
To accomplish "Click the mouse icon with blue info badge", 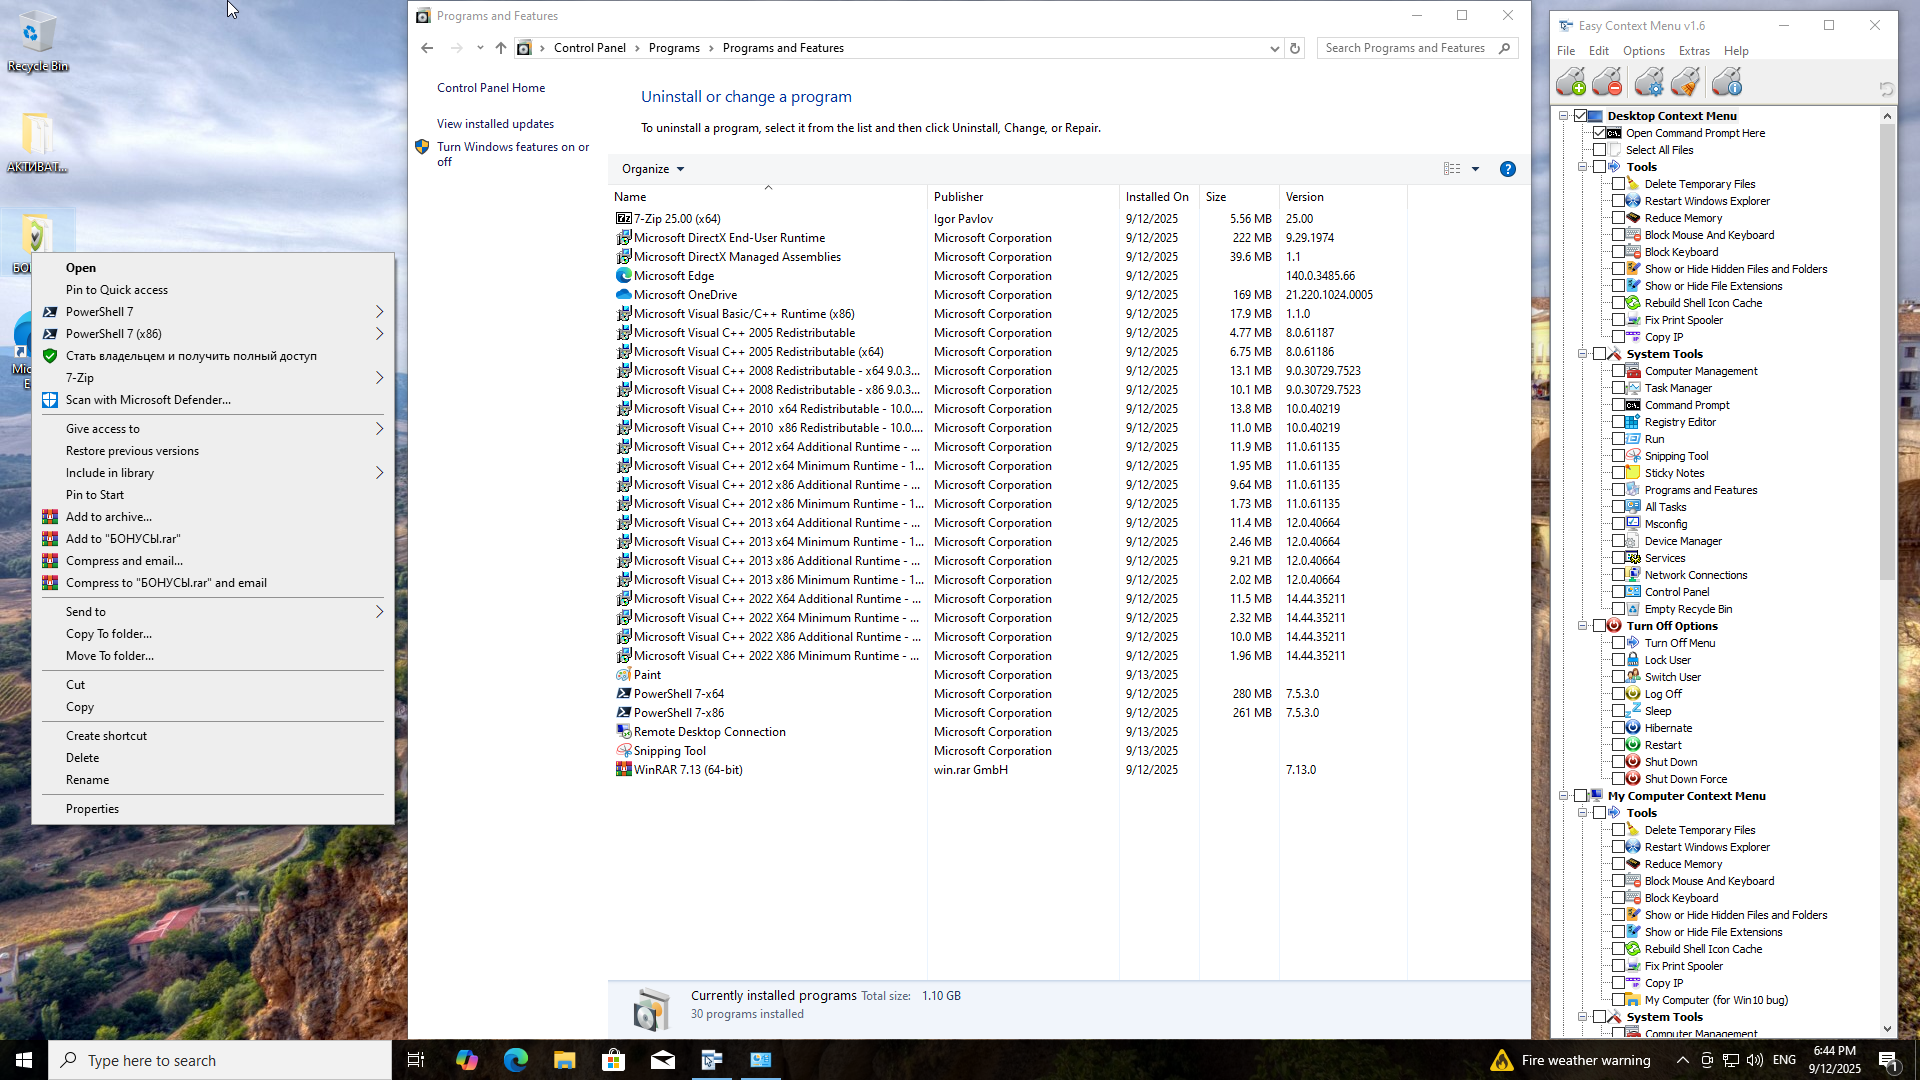I will point(1727,82).
